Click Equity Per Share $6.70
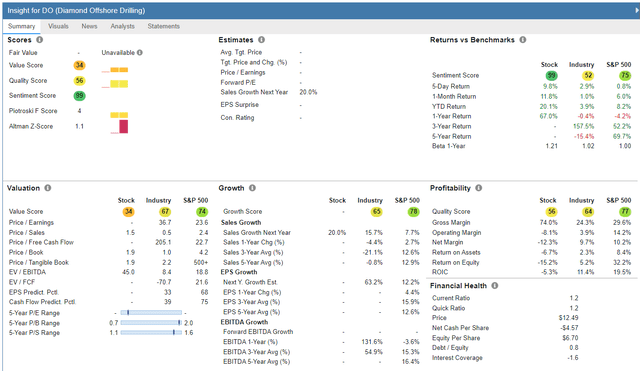 570,338
